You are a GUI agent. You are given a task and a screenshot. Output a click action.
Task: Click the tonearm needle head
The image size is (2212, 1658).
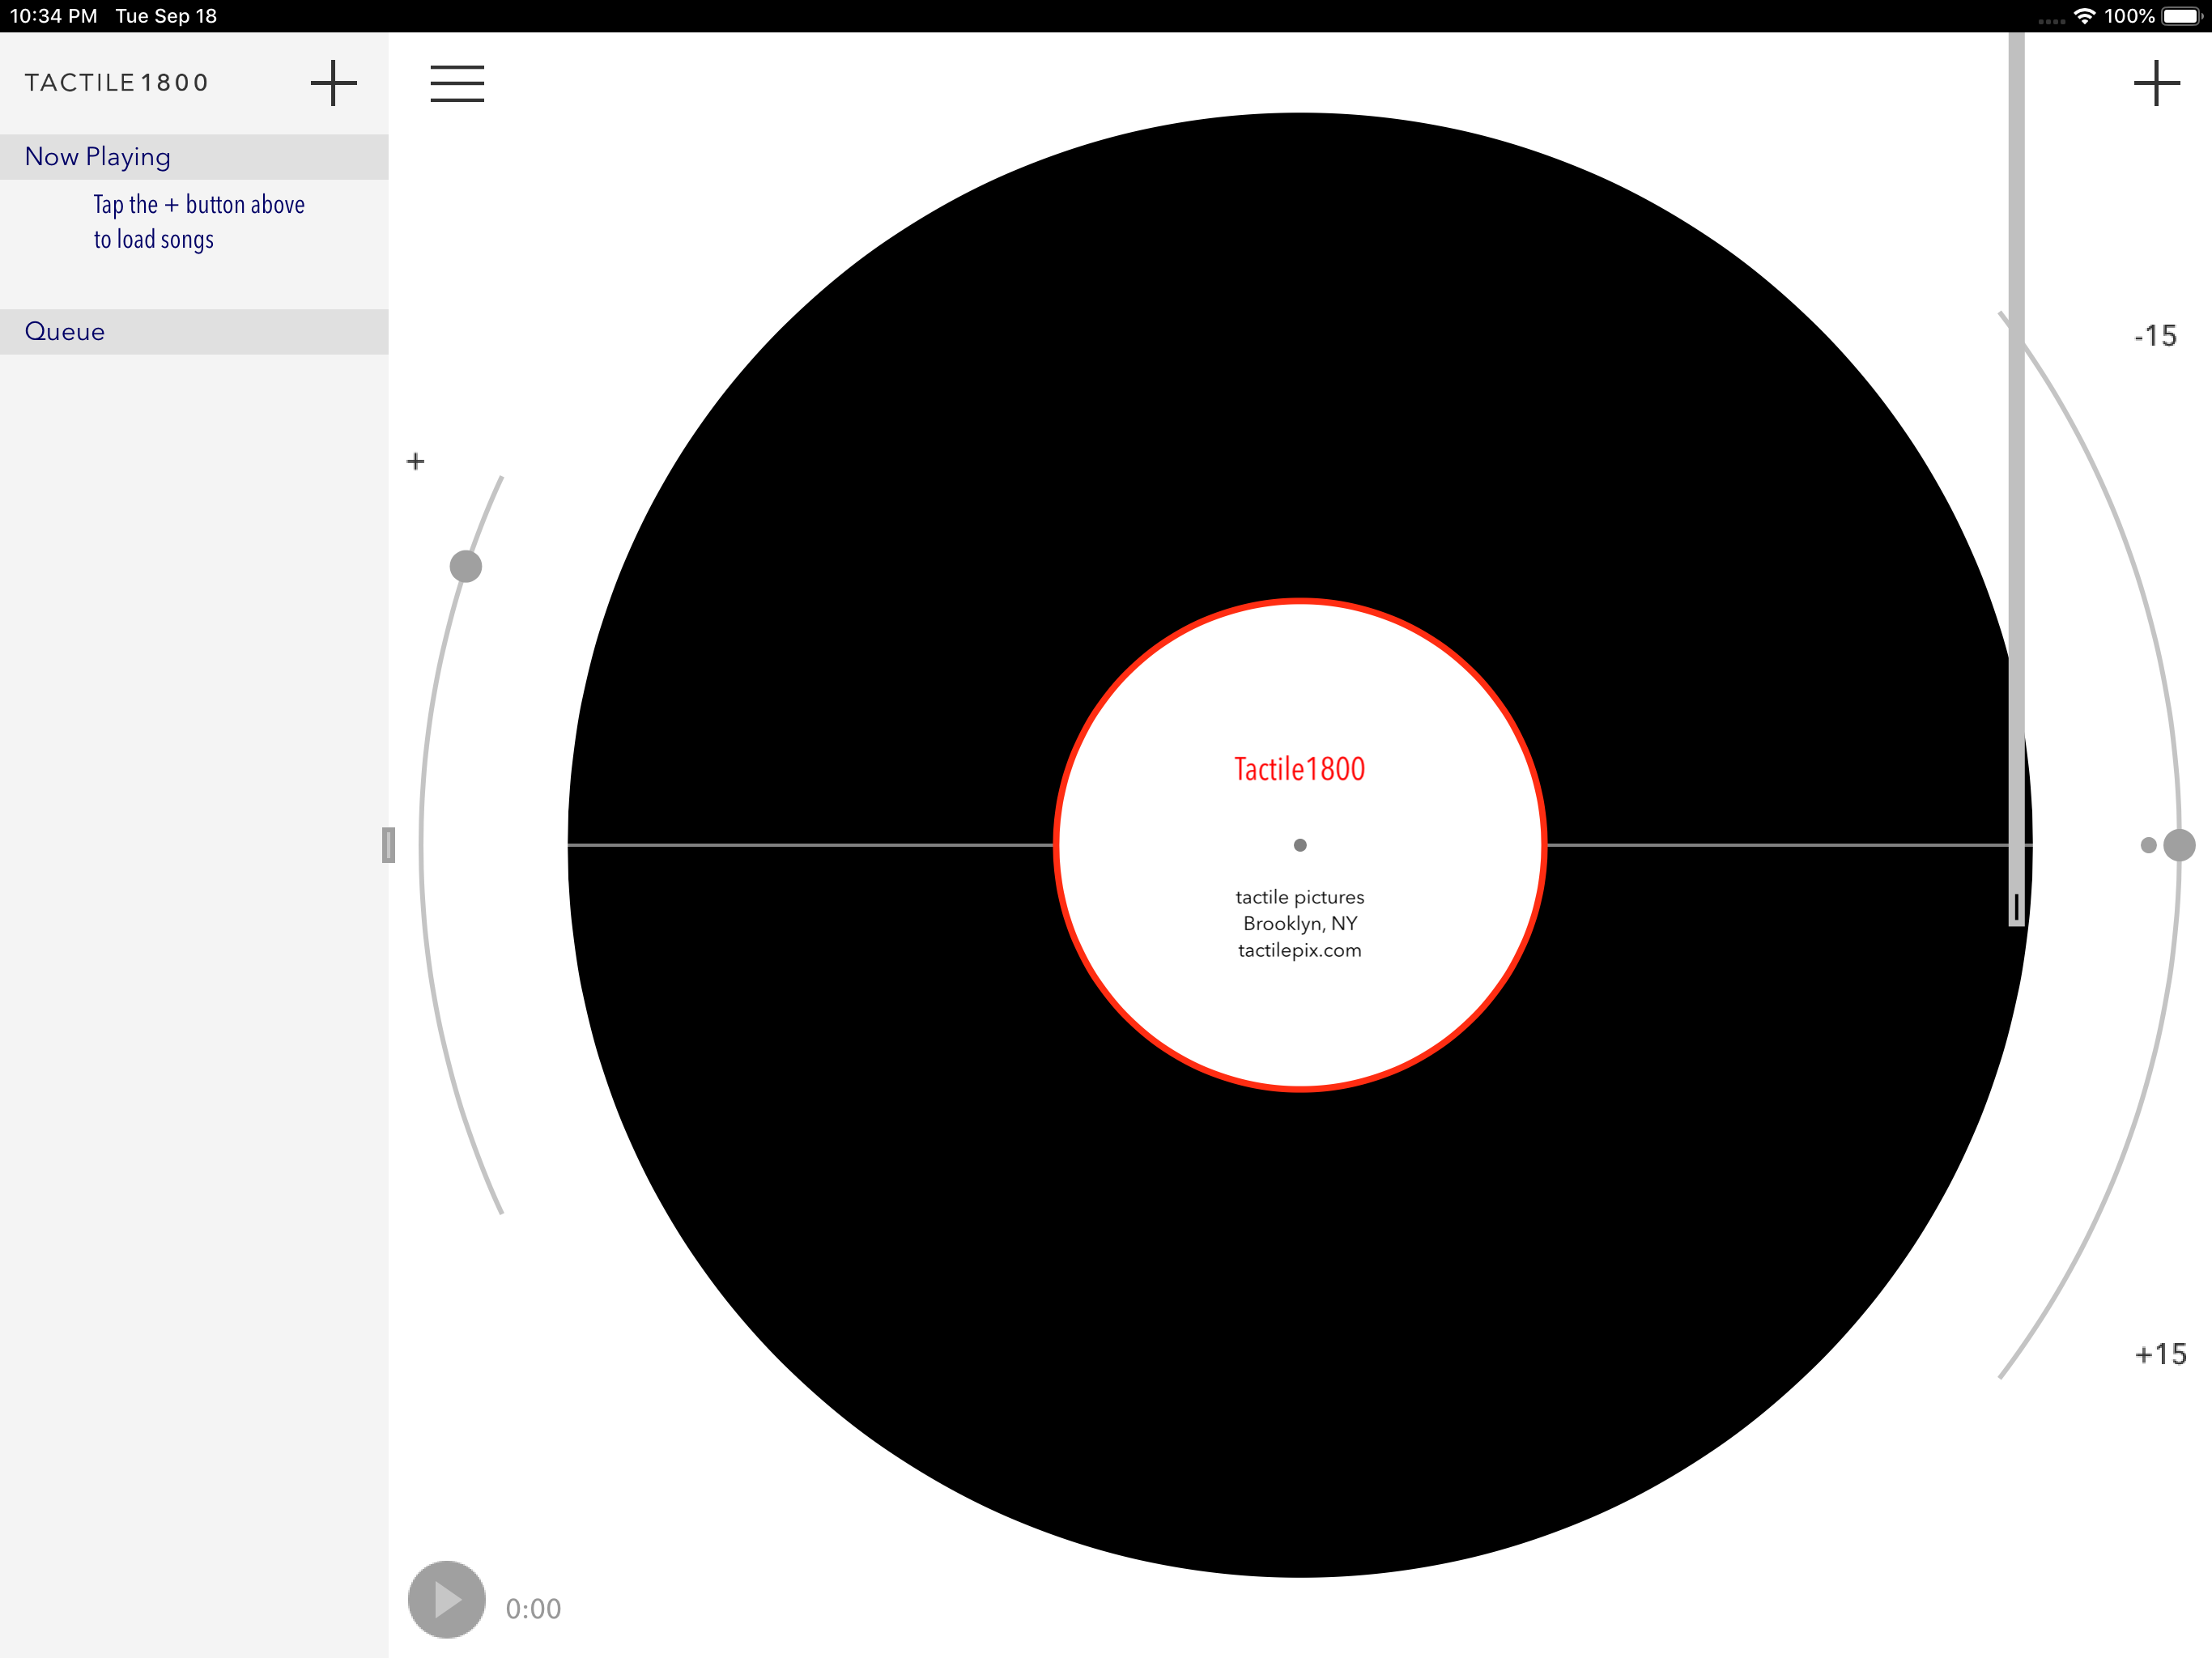point(2016,907)
